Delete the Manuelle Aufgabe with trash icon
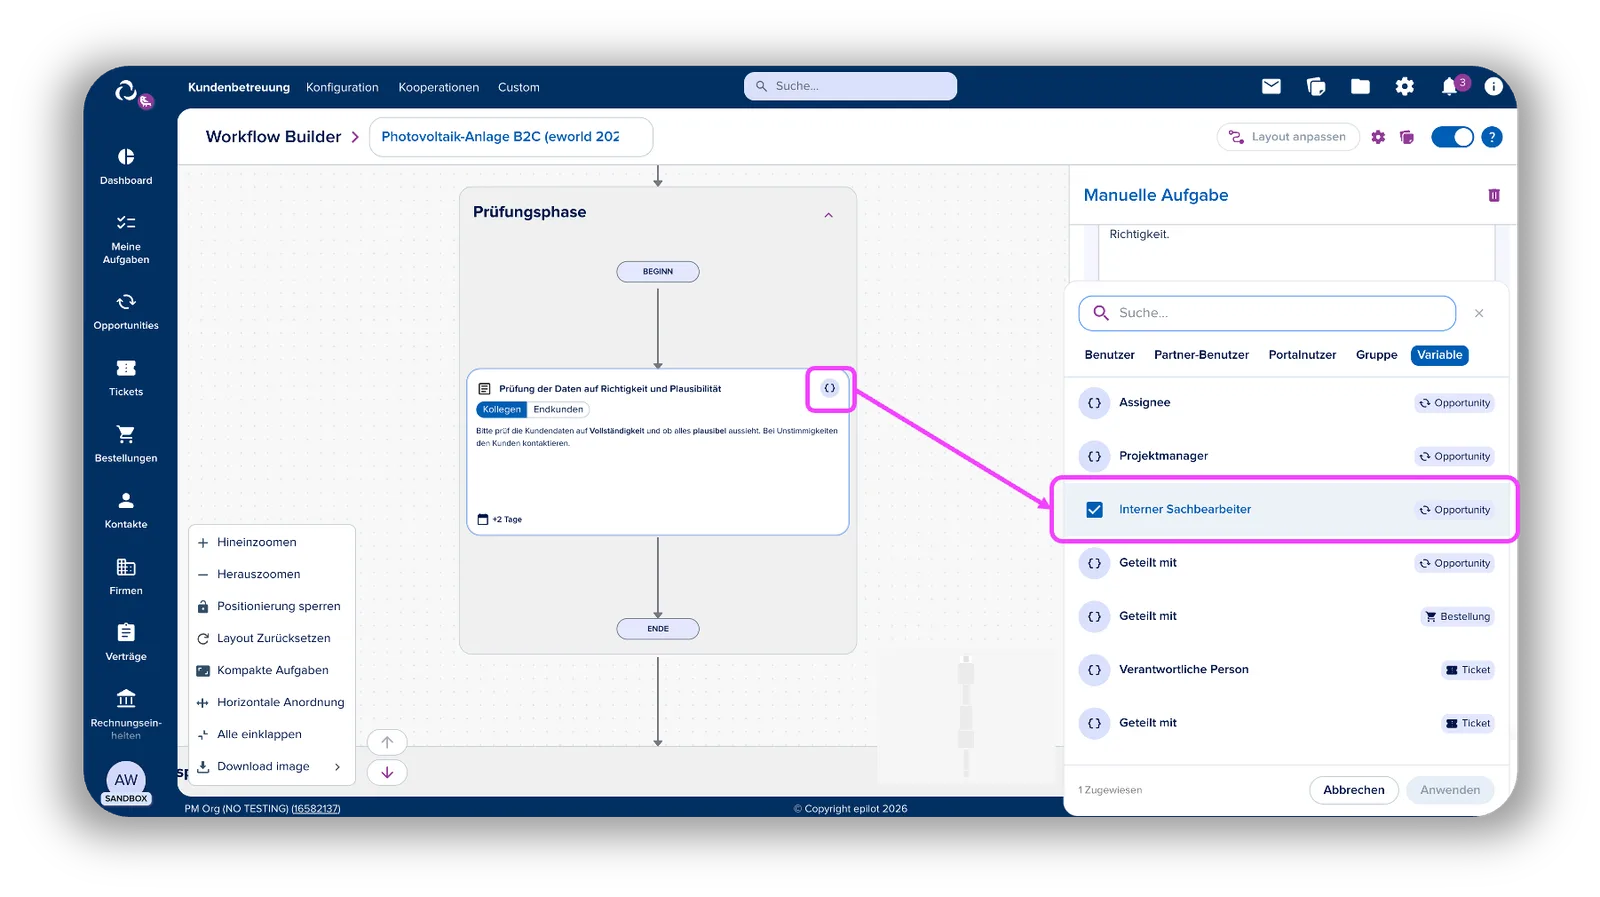 1494,195
